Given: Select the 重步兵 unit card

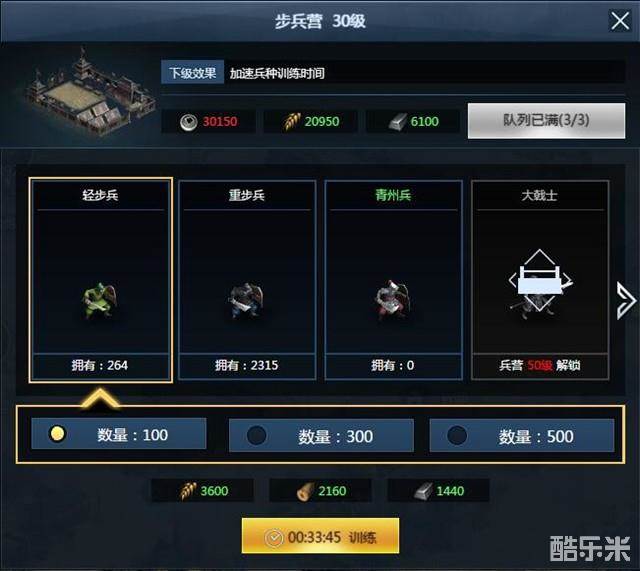Looking at the screenshot, I should point(247,280).
